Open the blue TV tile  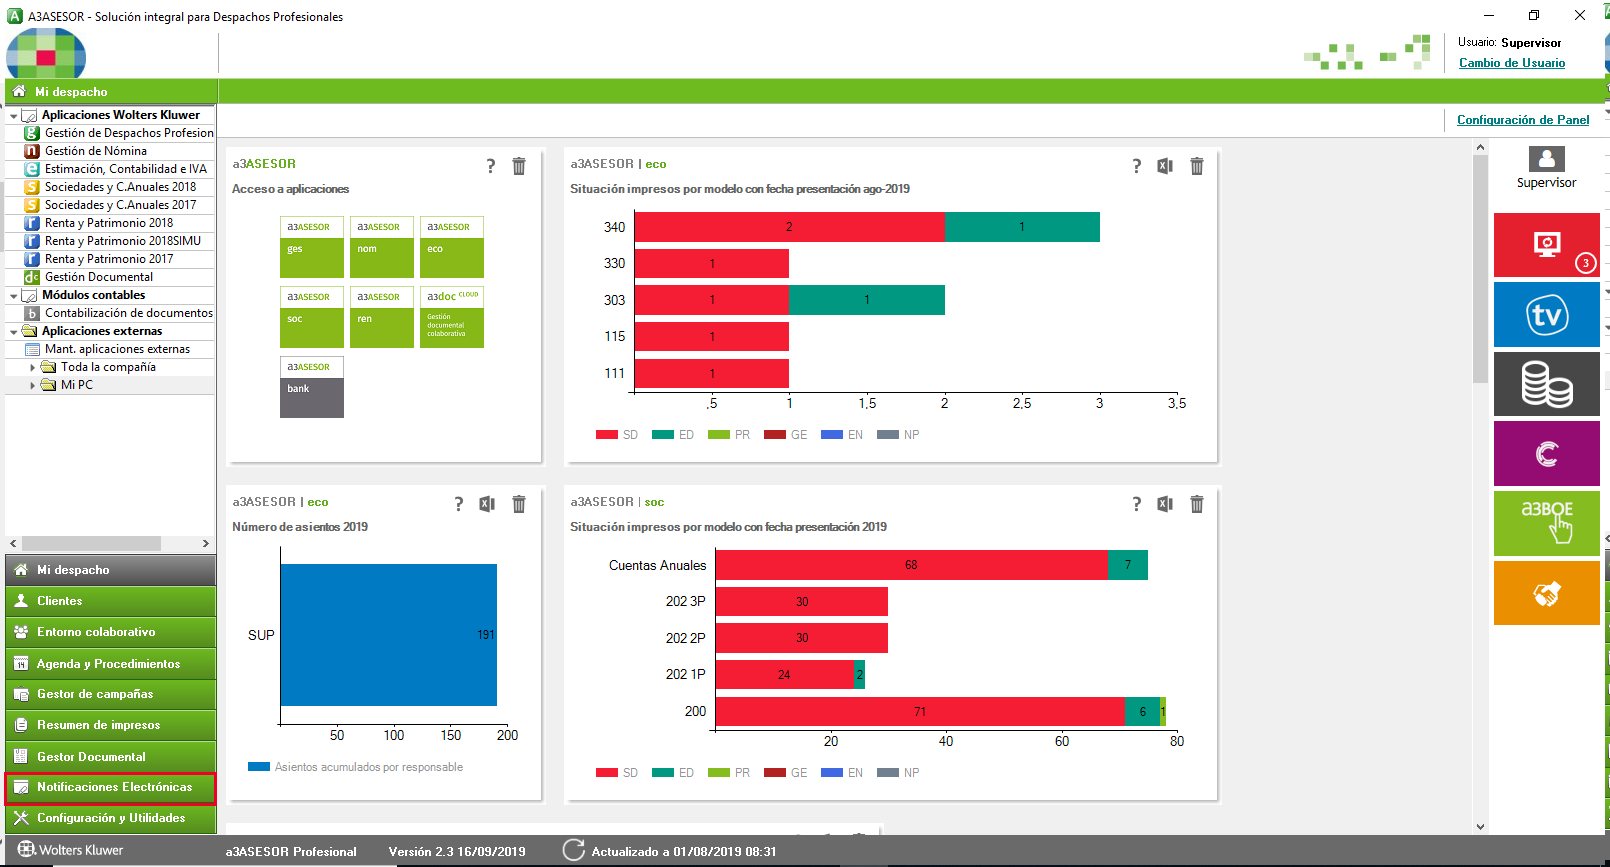[1547, 315]
